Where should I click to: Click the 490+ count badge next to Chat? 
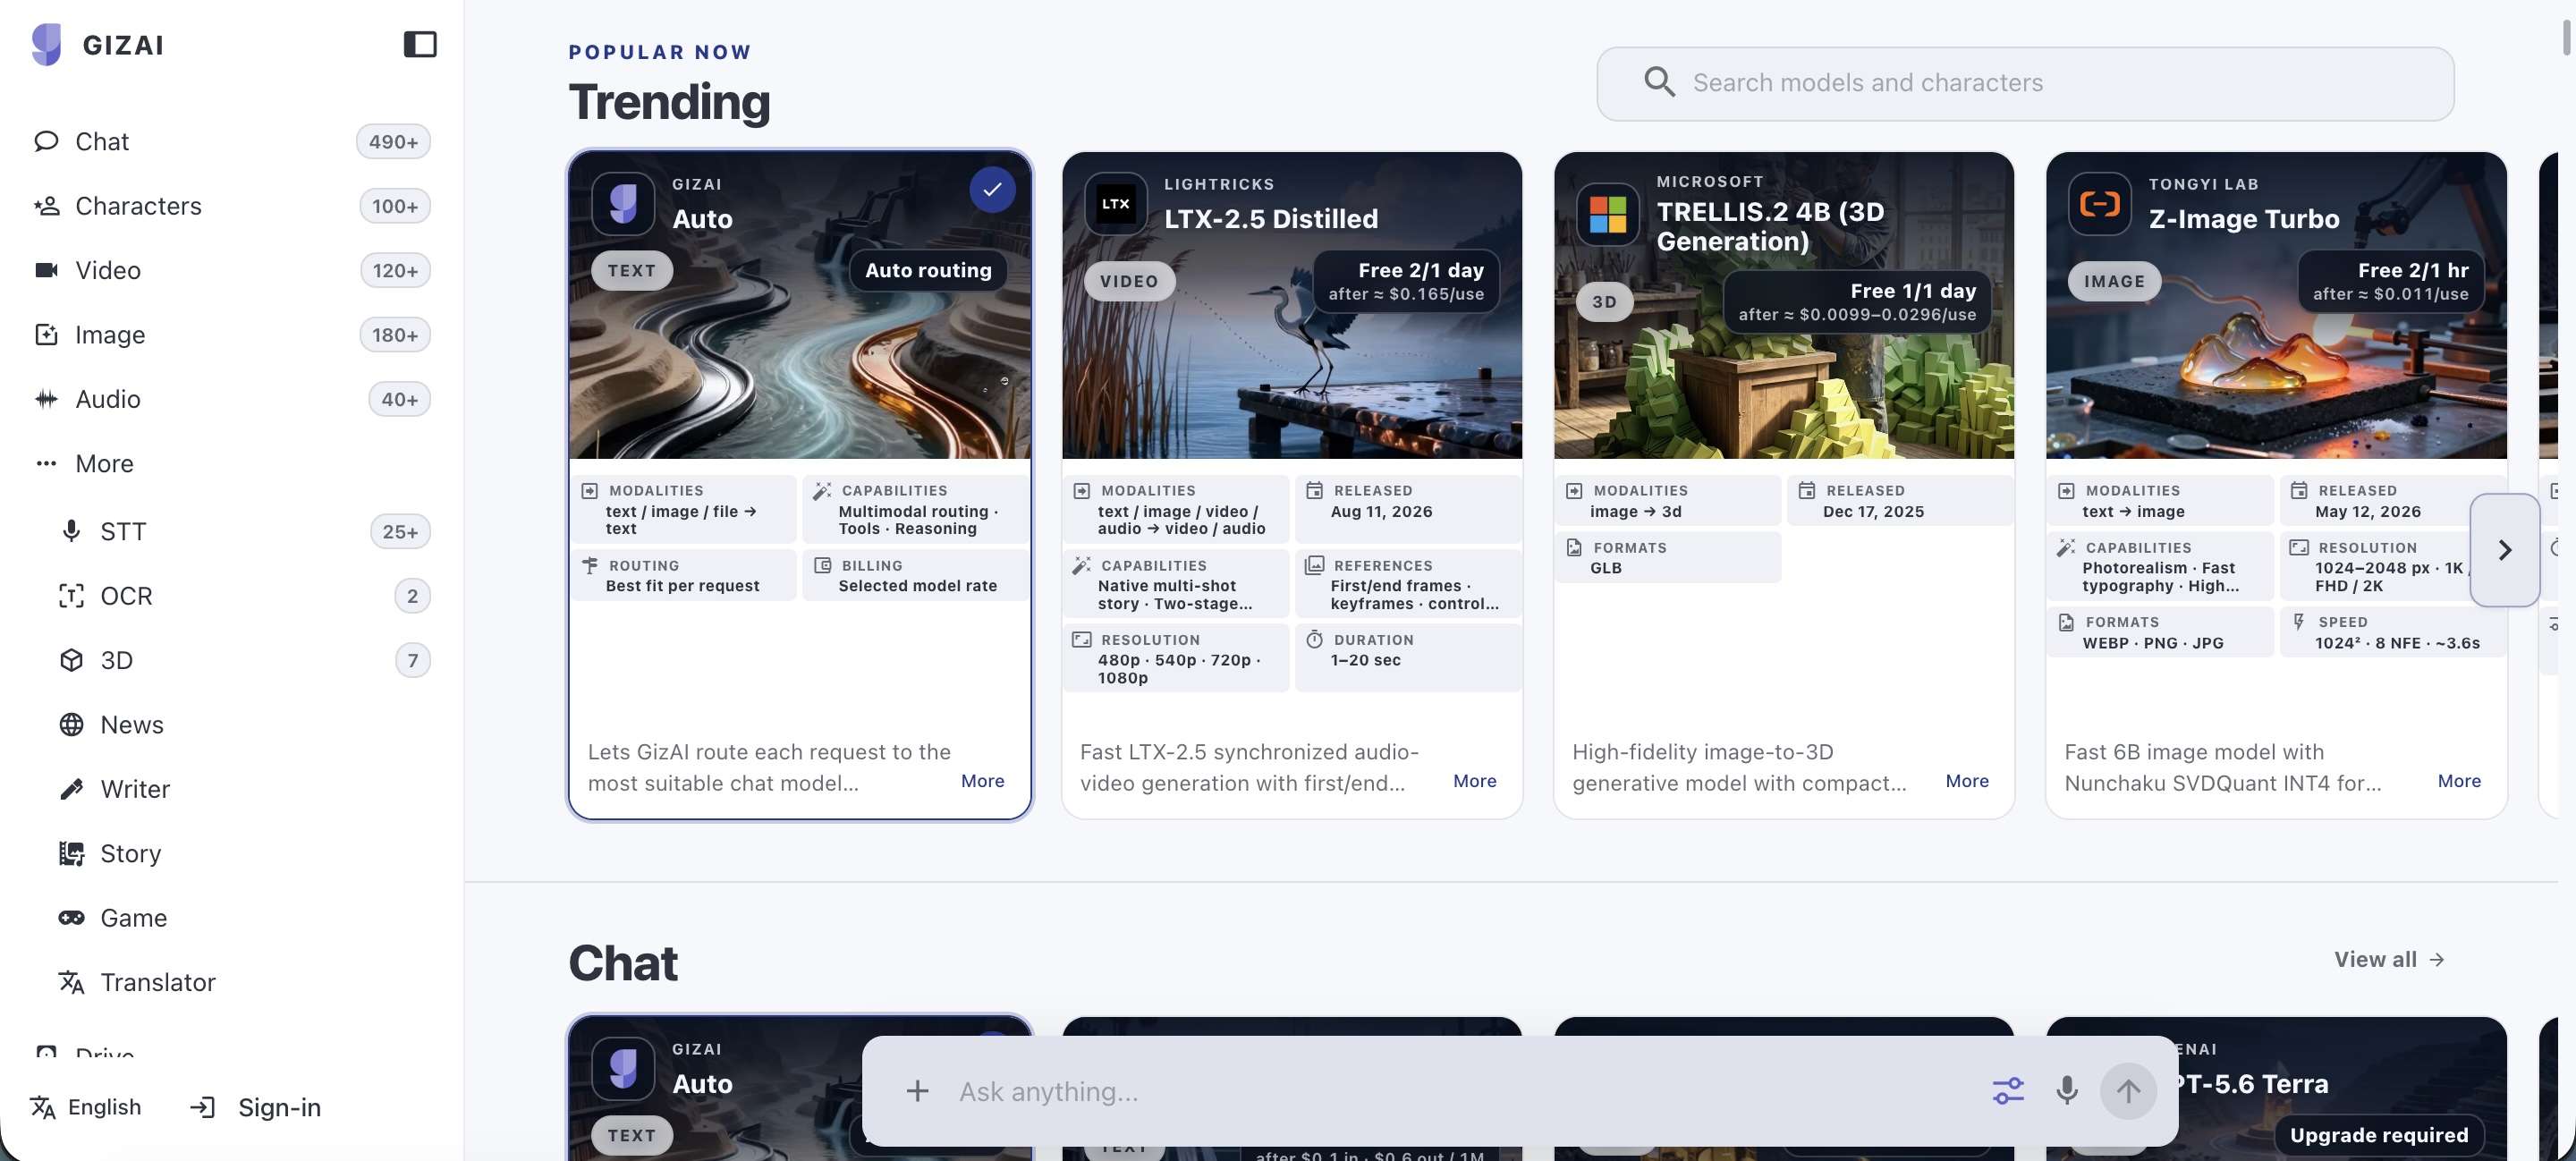pyautogui.click(x=393, y=142)
